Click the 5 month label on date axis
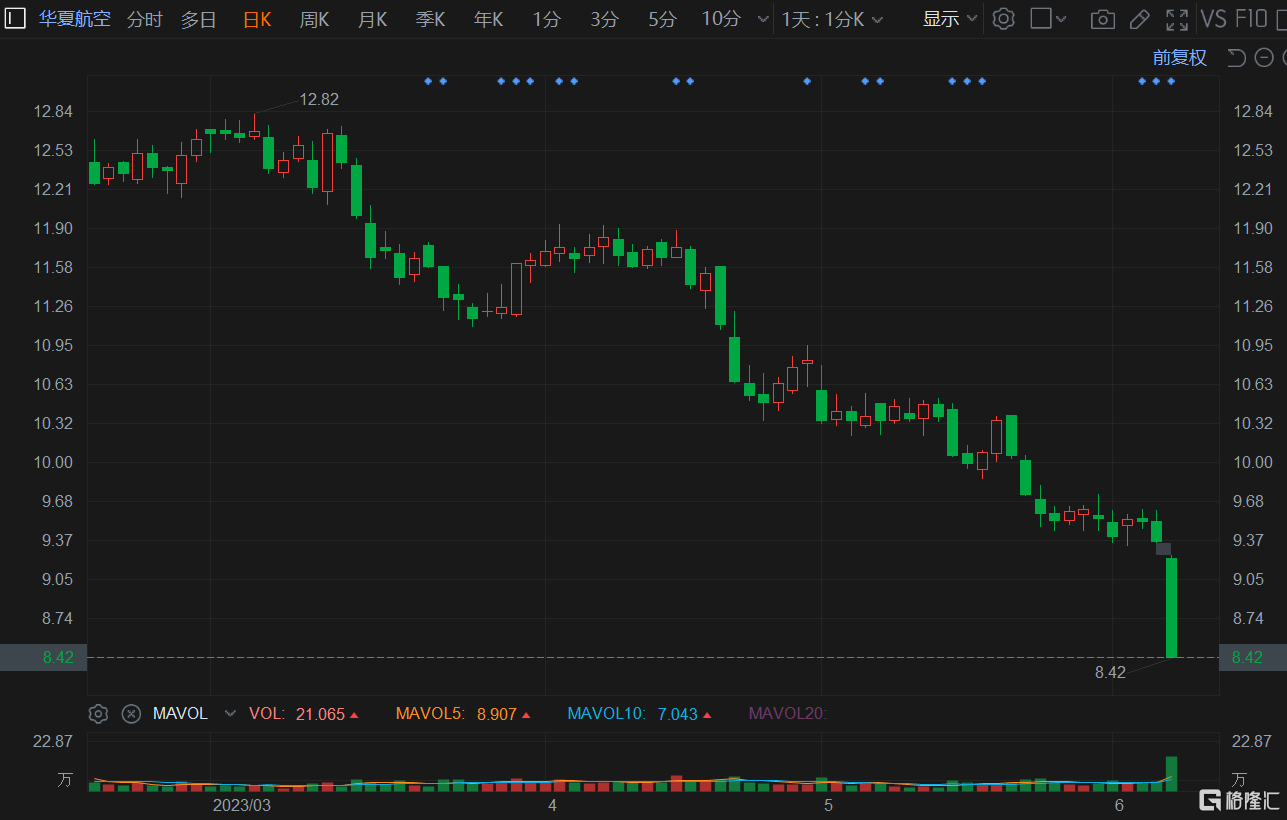Image resolution: width=1287 pixels, height=820 pixels. click(828, 805)
